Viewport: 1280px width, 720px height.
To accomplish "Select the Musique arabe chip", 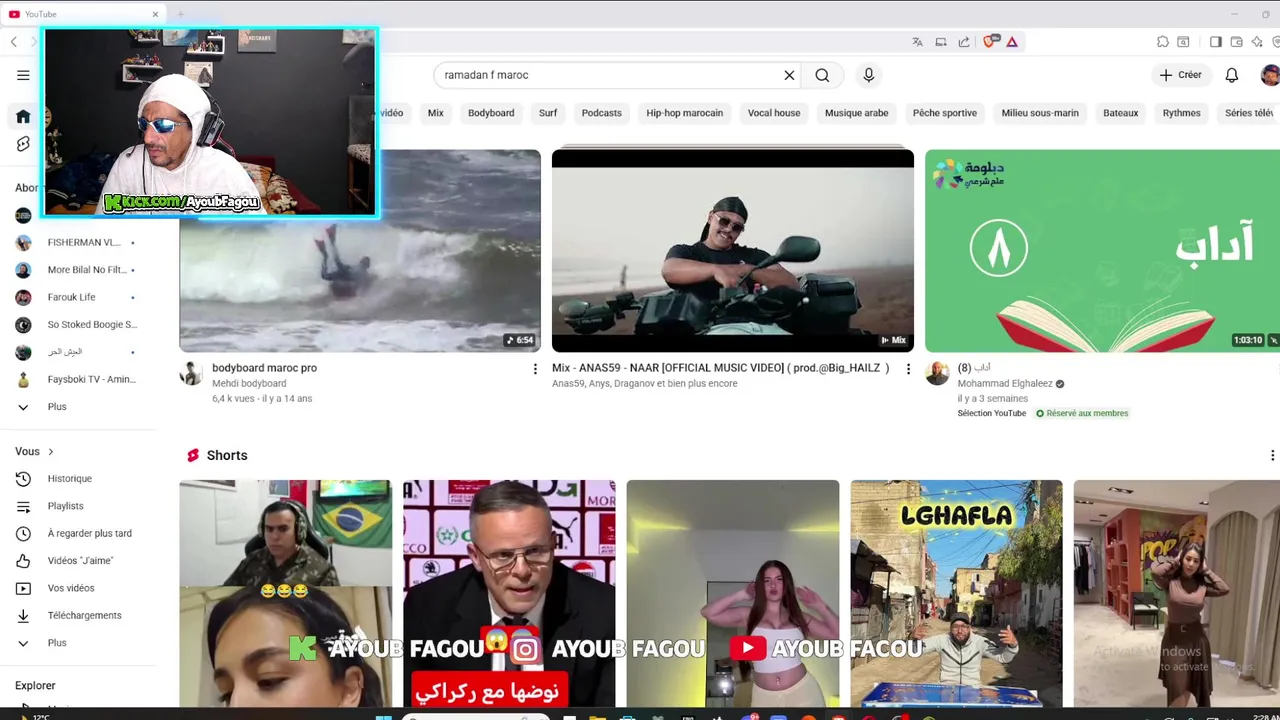I will click(x=856, y=113).
